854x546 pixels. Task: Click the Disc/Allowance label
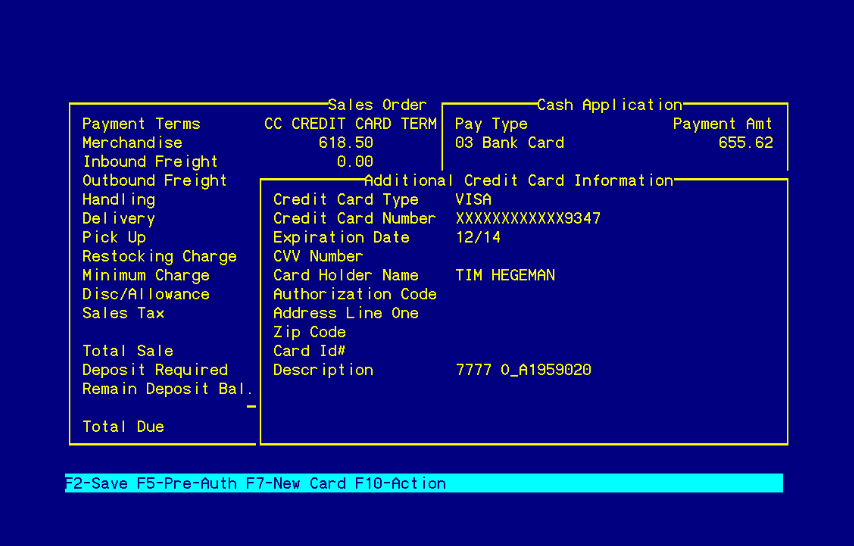click(146, 294)
